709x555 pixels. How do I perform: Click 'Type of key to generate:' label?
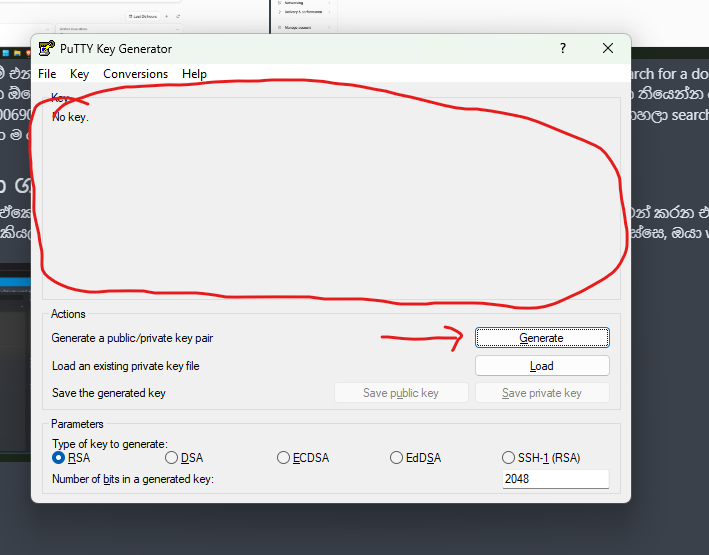pos(110,444)
